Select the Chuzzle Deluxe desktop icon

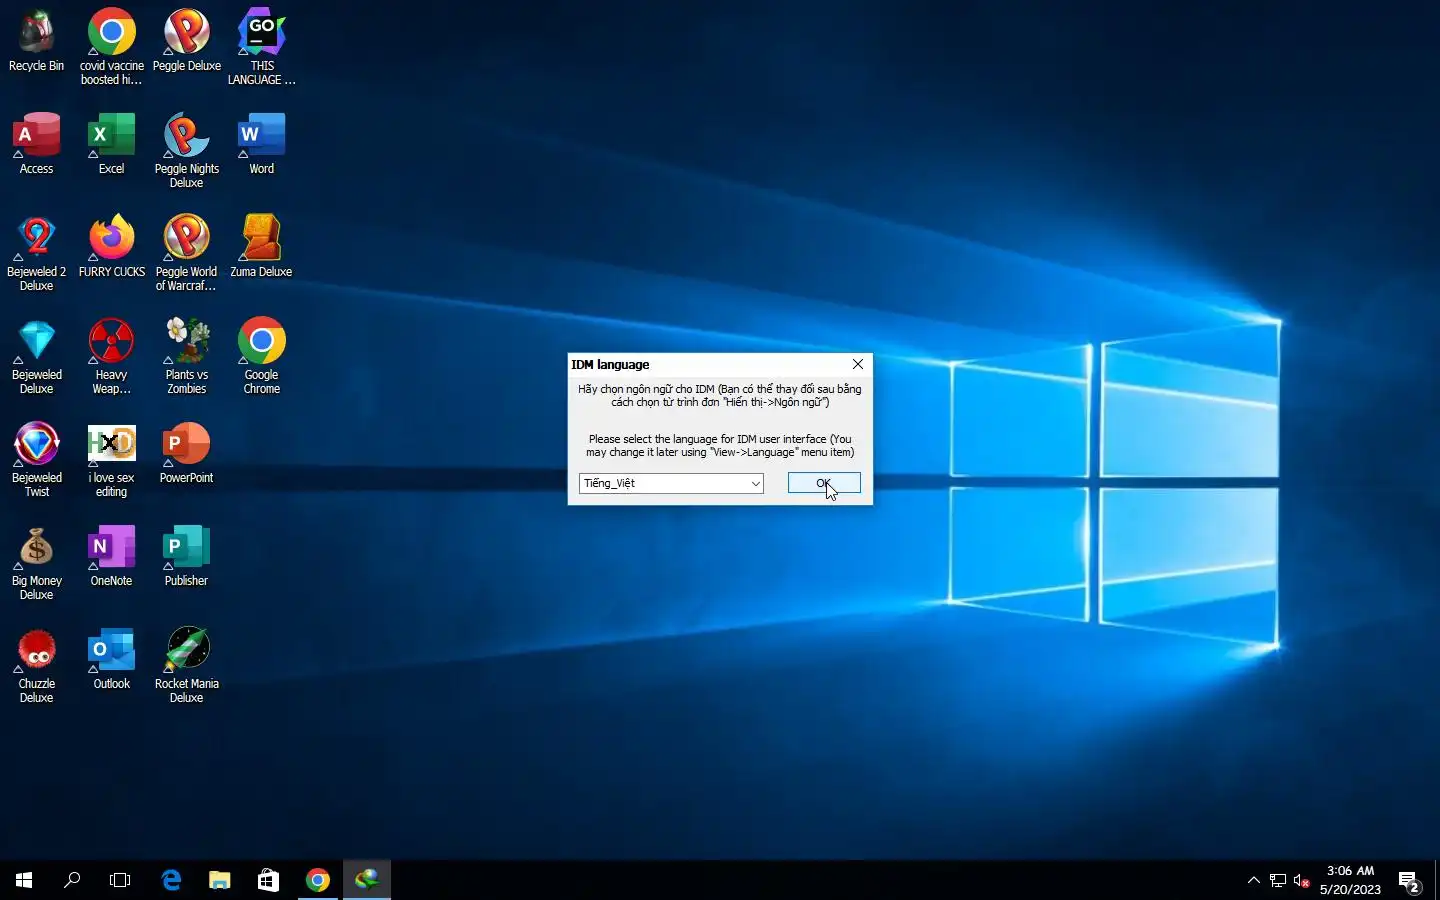(37, 665)
